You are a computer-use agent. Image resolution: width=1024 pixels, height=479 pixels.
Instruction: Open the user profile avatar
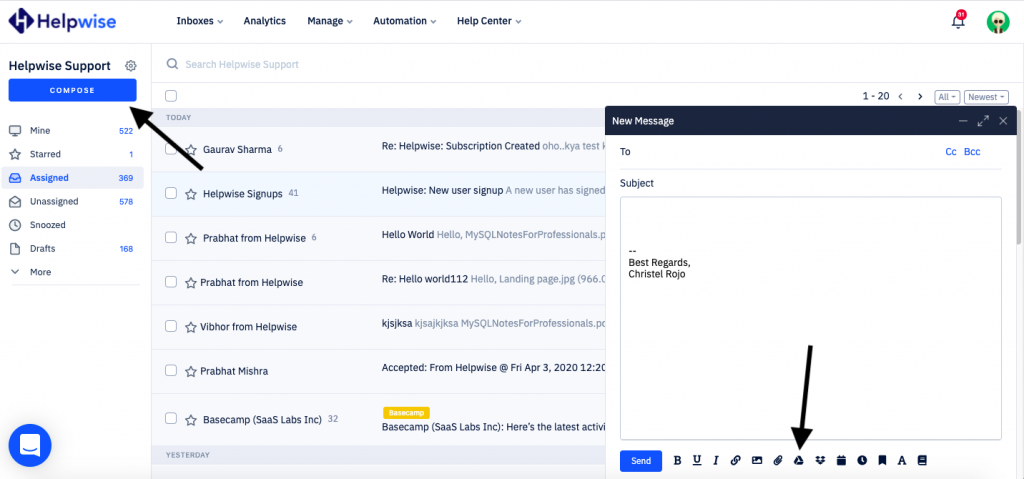tap(998, 22)
